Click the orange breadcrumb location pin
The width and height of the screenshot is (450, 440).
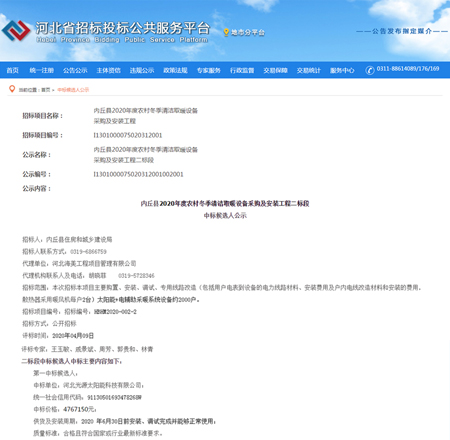(12, 89)
